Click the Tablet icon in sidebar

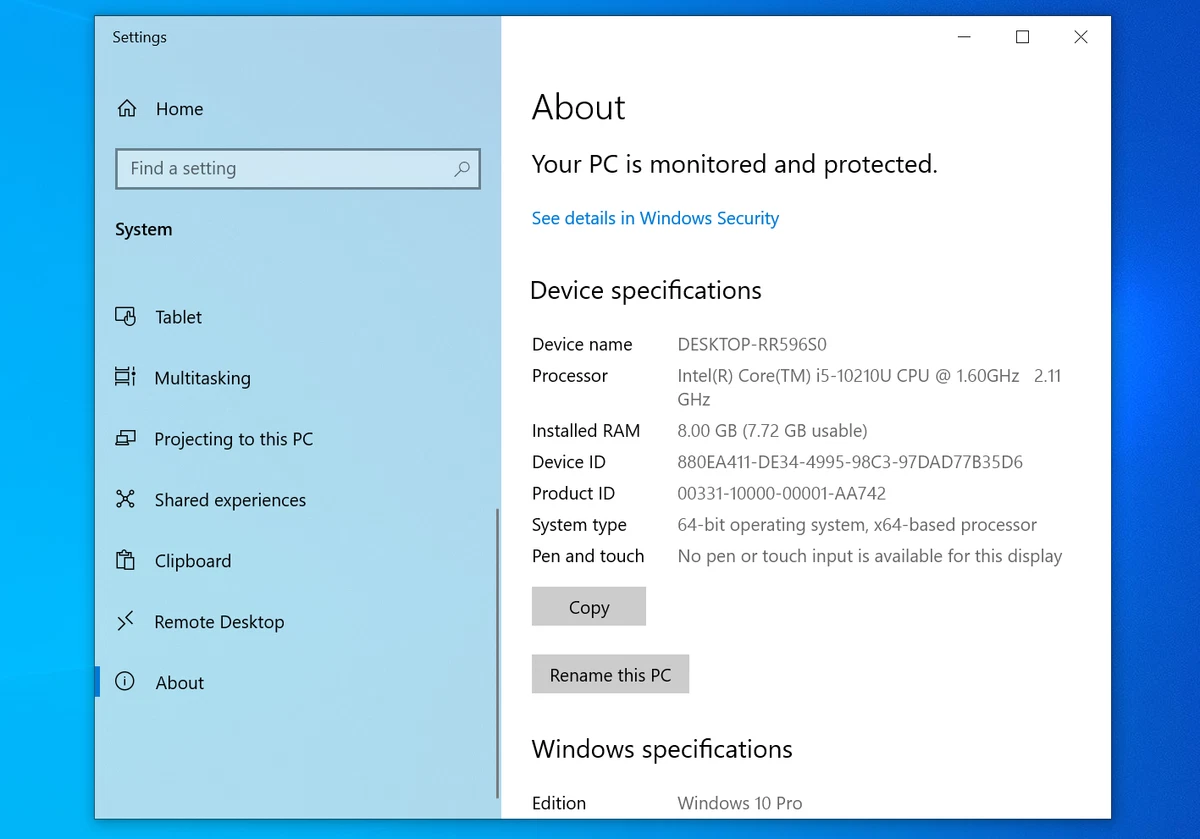(x=125, y=317)
